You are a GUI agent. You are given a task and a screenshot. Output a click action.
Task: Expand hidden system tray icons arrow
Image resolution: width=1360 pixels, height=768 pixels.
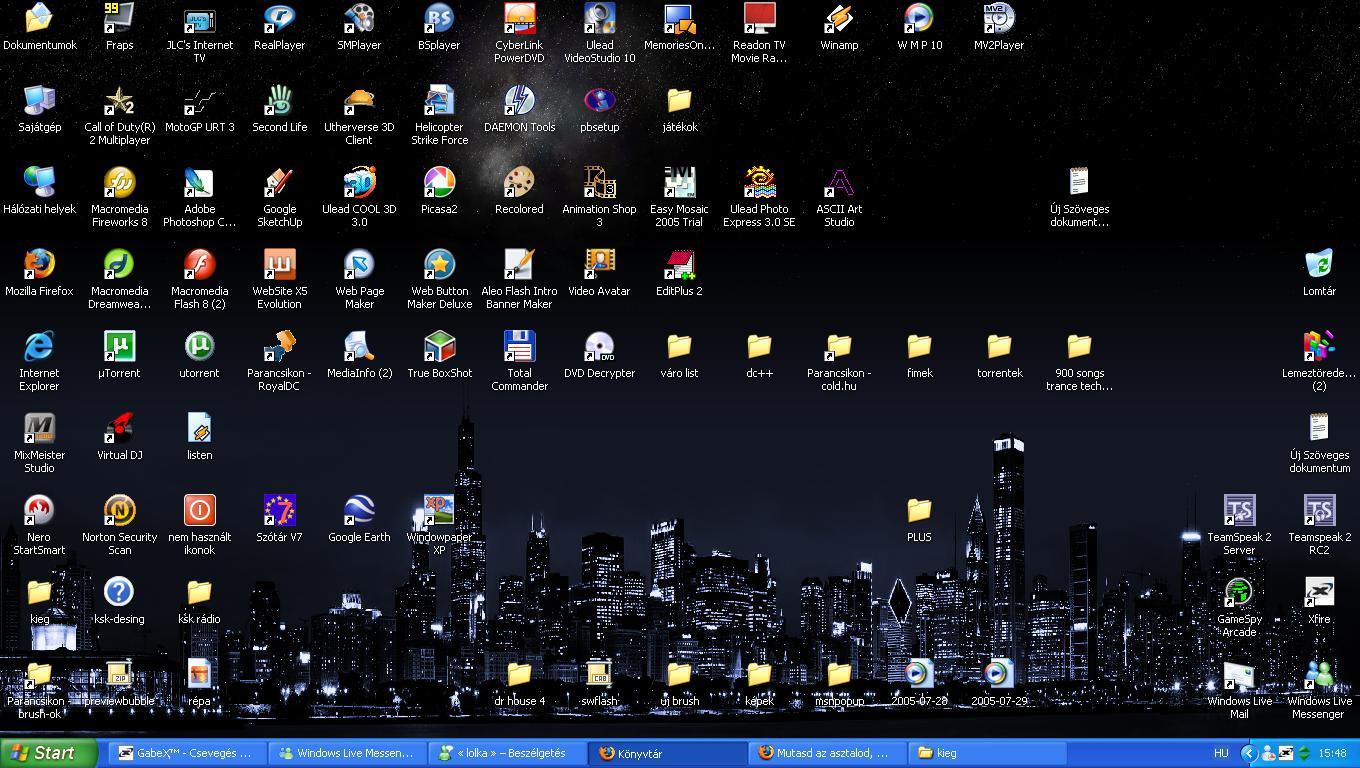pos(1249,753)
